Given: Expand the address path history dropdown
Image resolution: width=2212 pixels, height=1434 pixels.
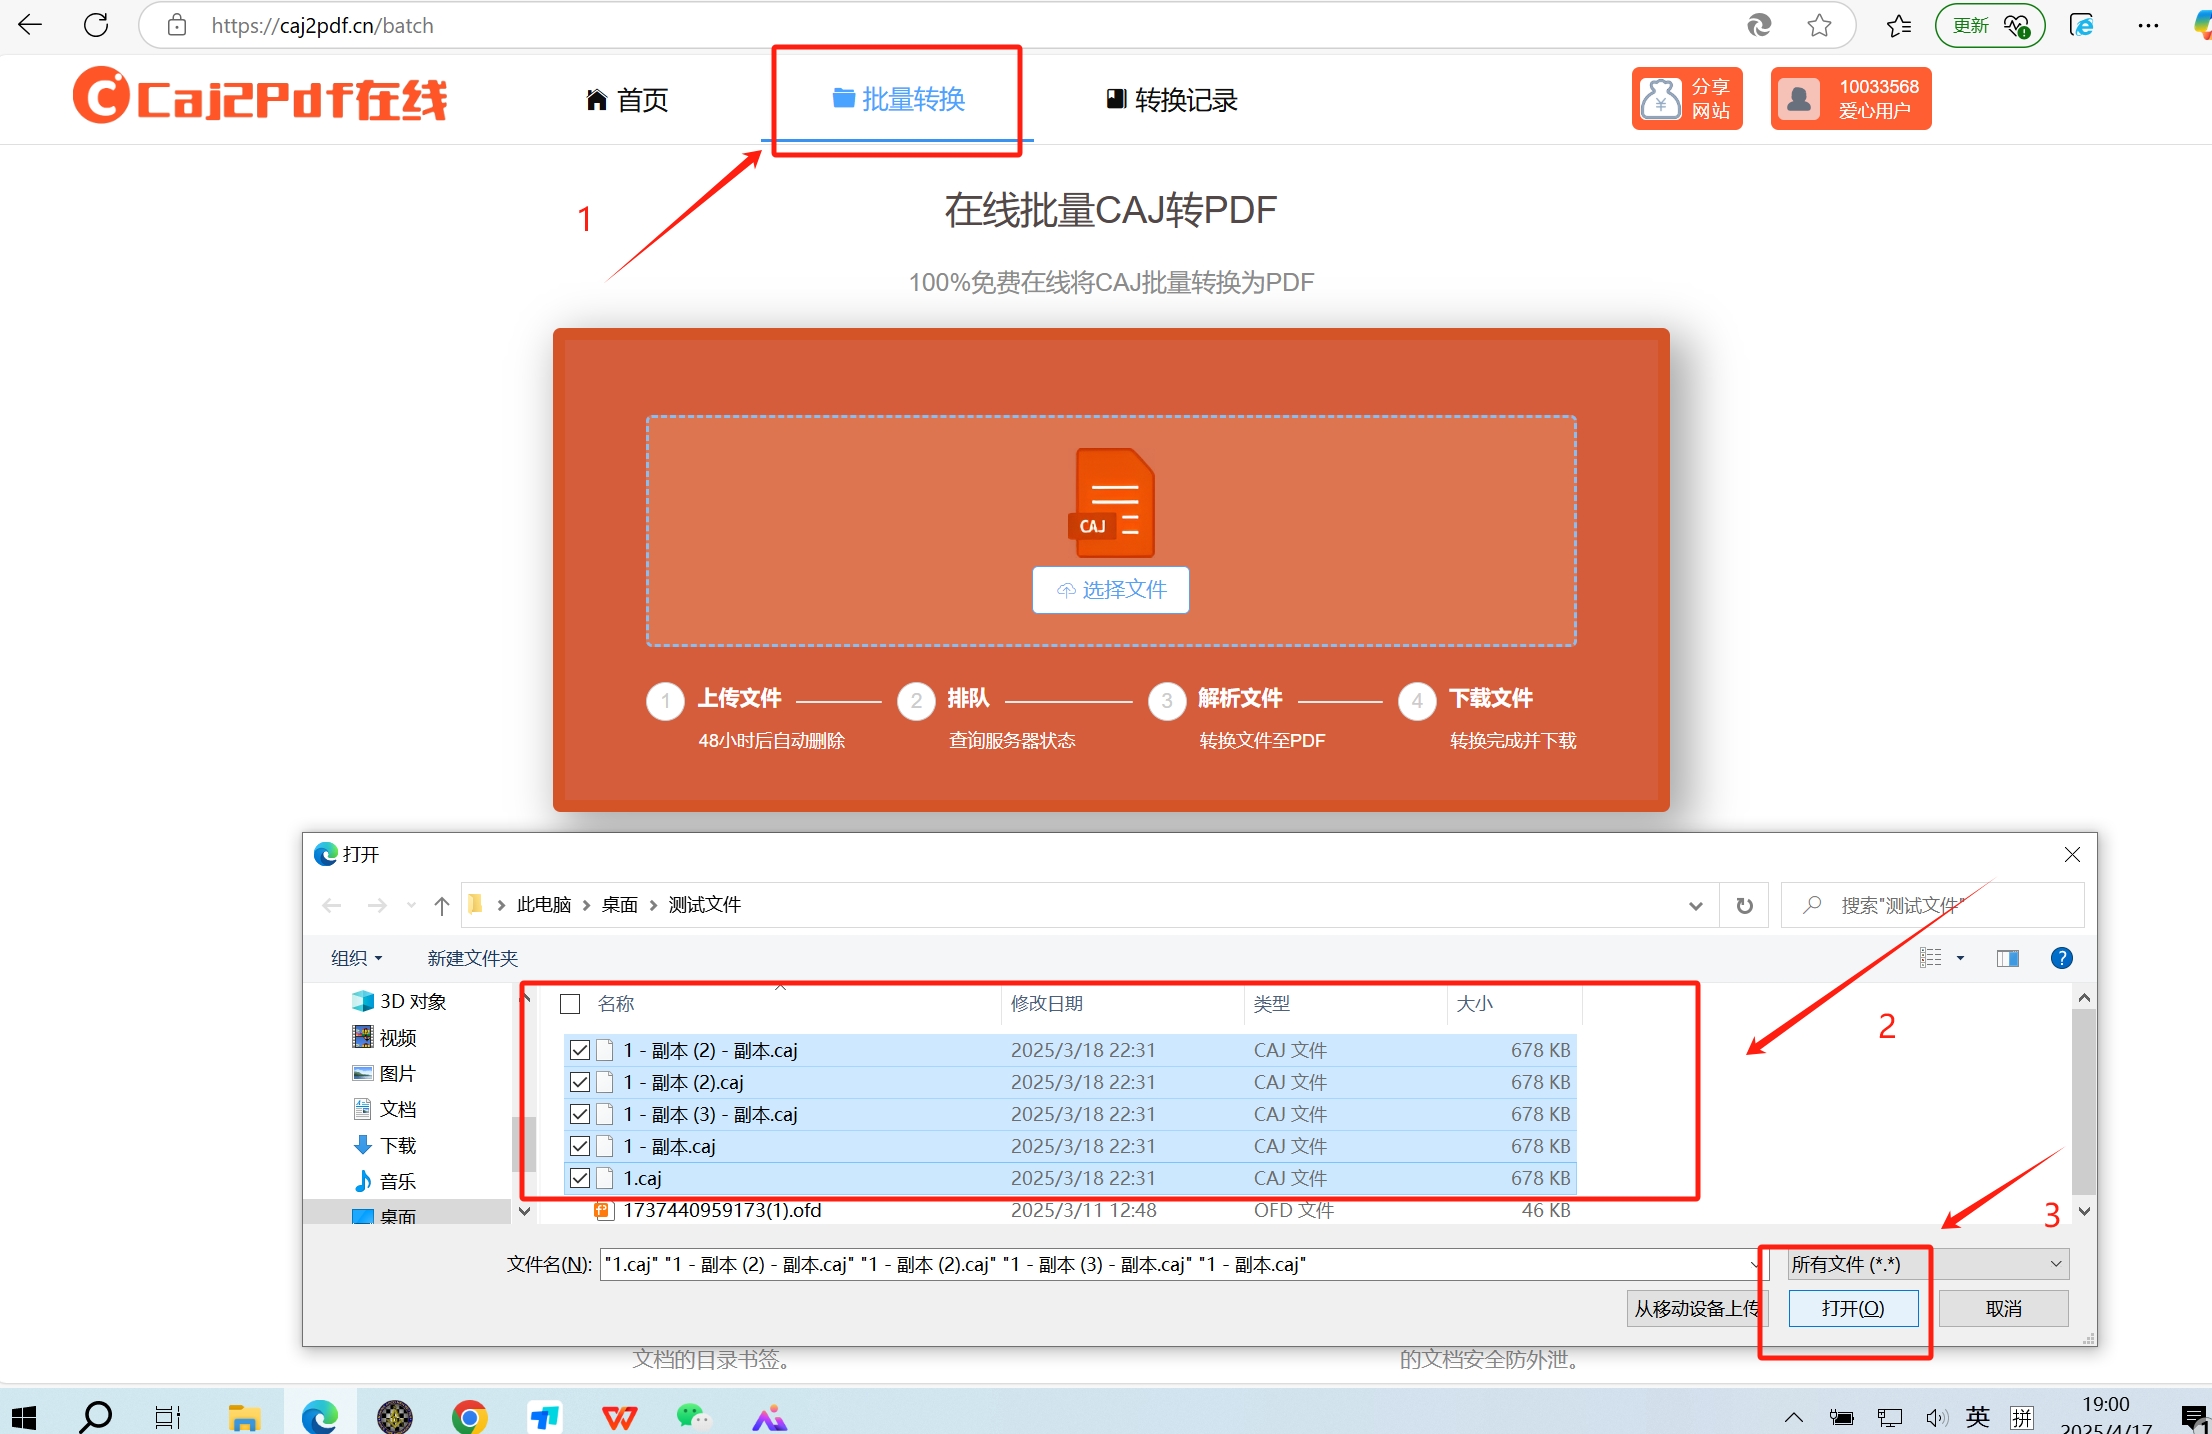Looking at the screenshot, I should pos(1695,905).
